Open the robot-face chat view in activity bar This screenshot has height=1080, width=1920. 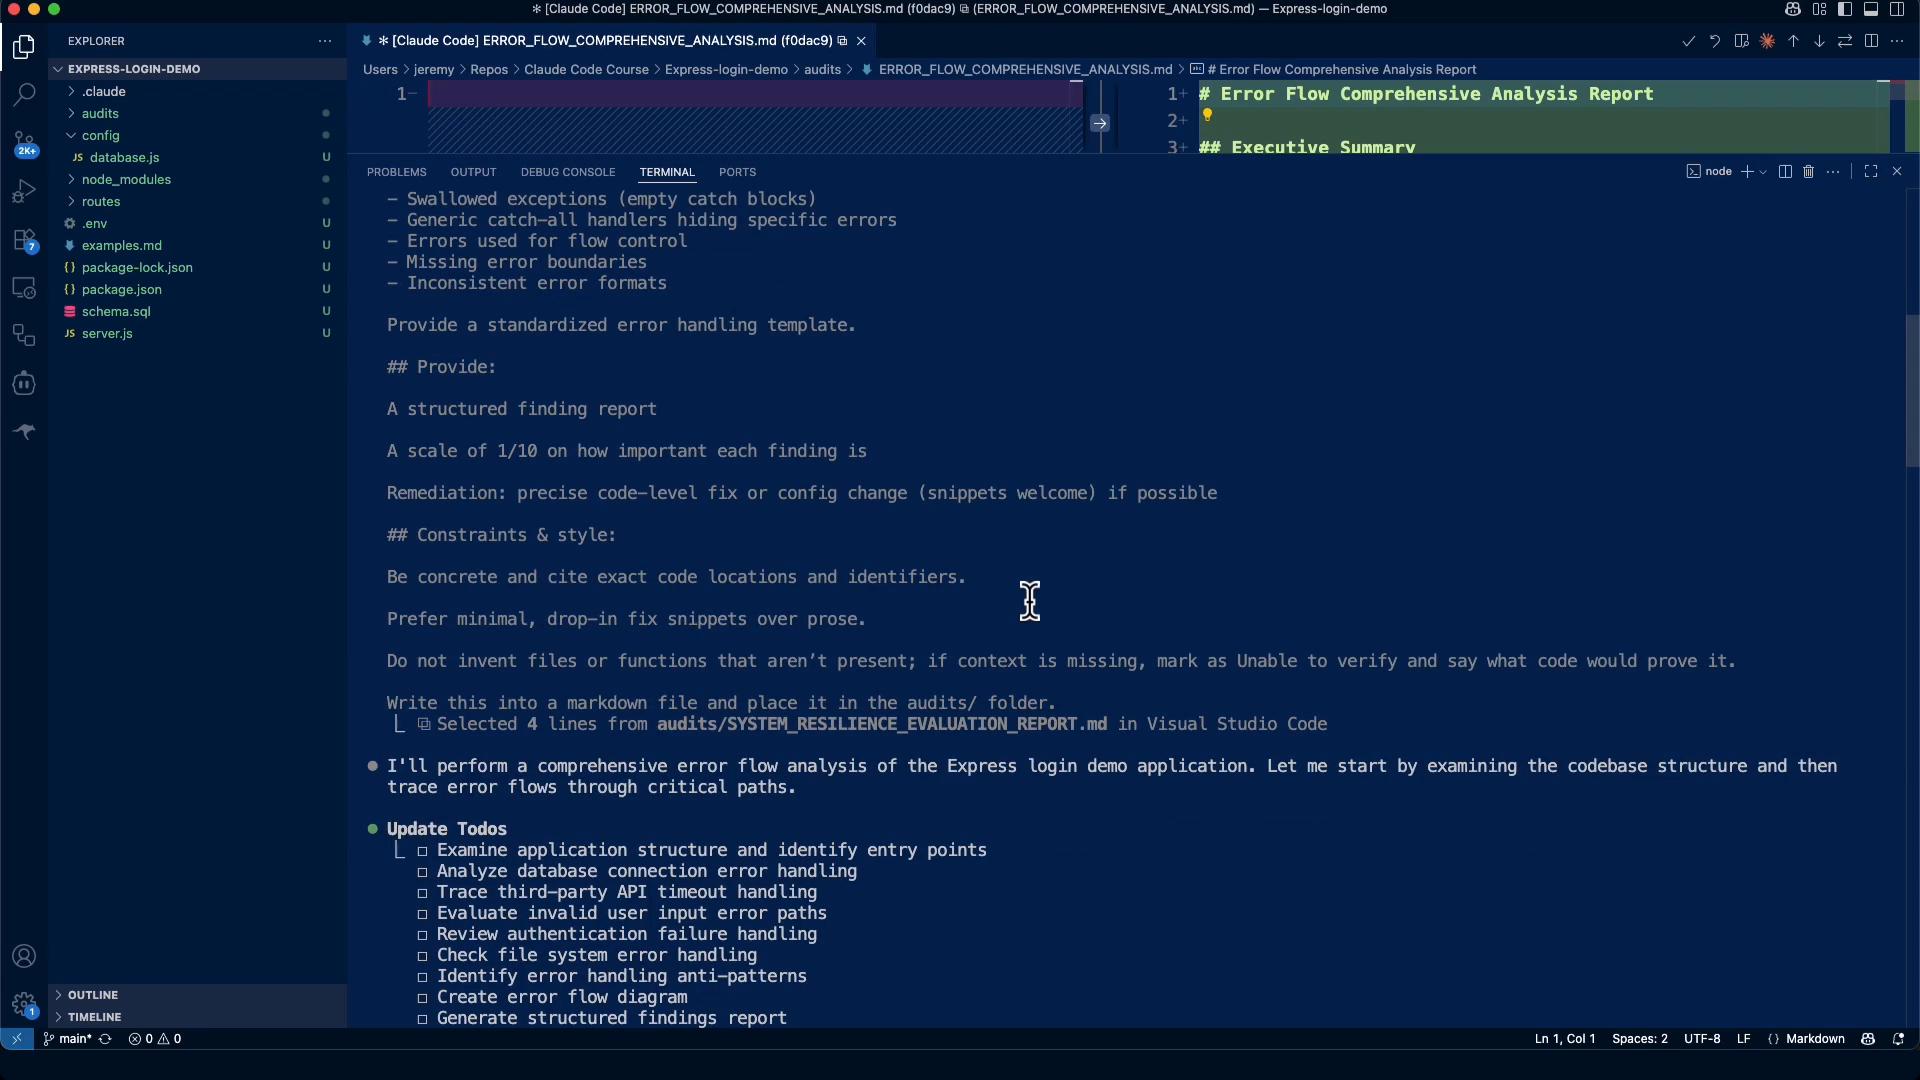pyautogui.click(x=24, y=384)
